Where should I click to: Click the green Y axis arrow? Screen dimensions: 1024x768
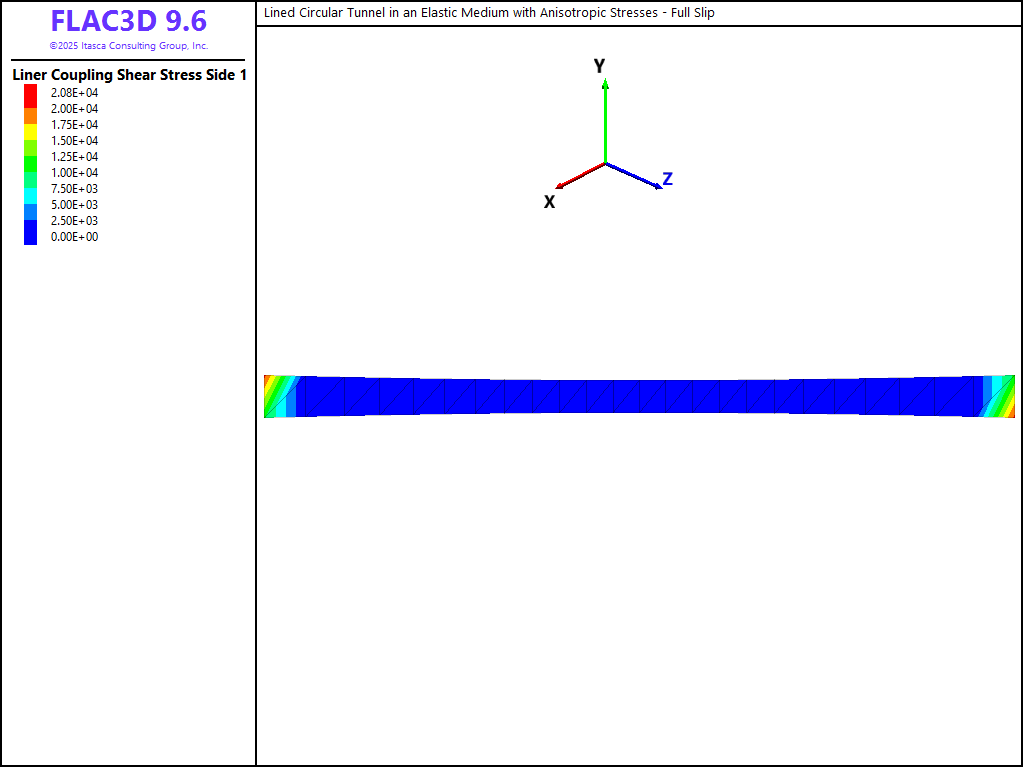coord(605,120)
